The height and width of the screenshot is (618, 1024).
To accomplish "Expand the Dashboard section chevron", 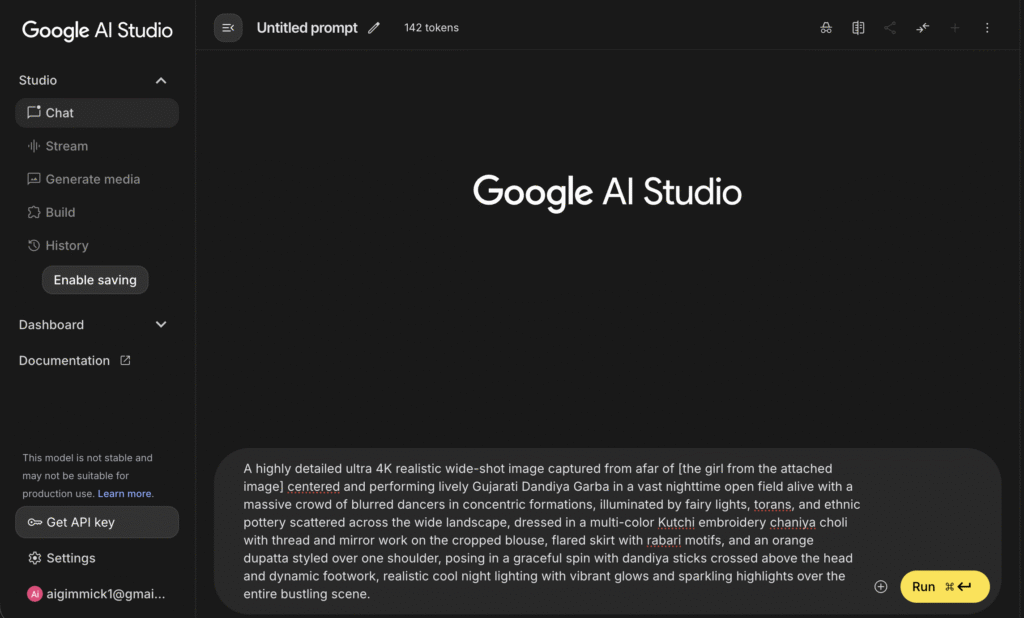I will pyautogui.click(x=161, y=325).
